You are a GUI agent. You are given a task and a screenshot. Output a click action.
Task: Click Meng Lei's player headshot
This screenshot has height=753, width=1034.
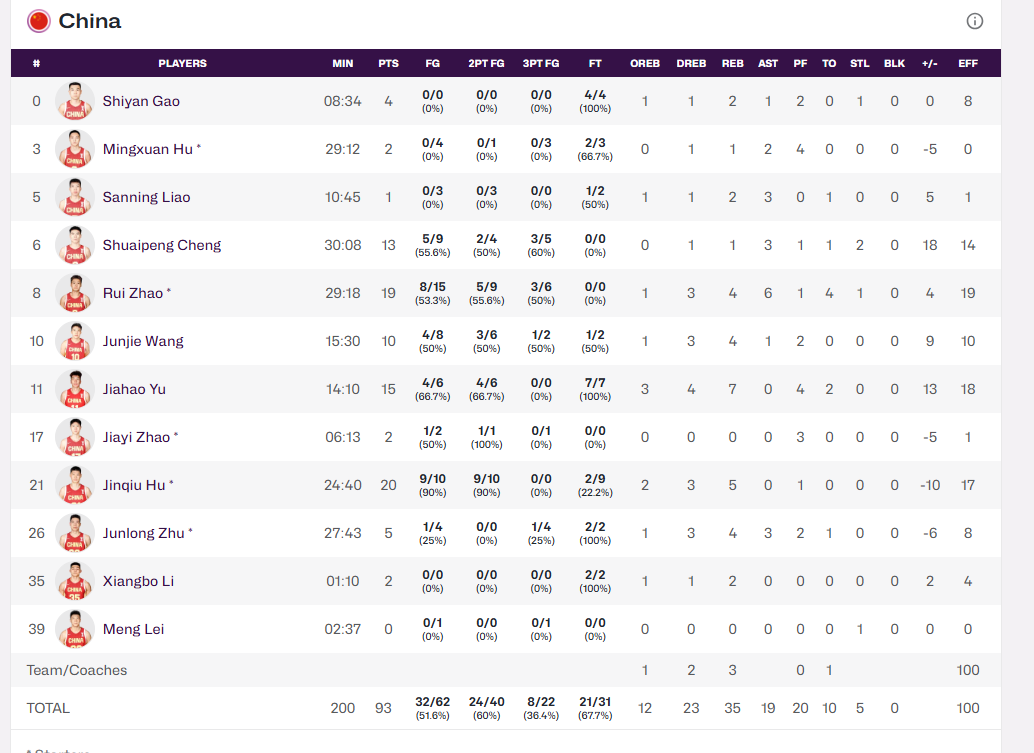coord(75,629)
